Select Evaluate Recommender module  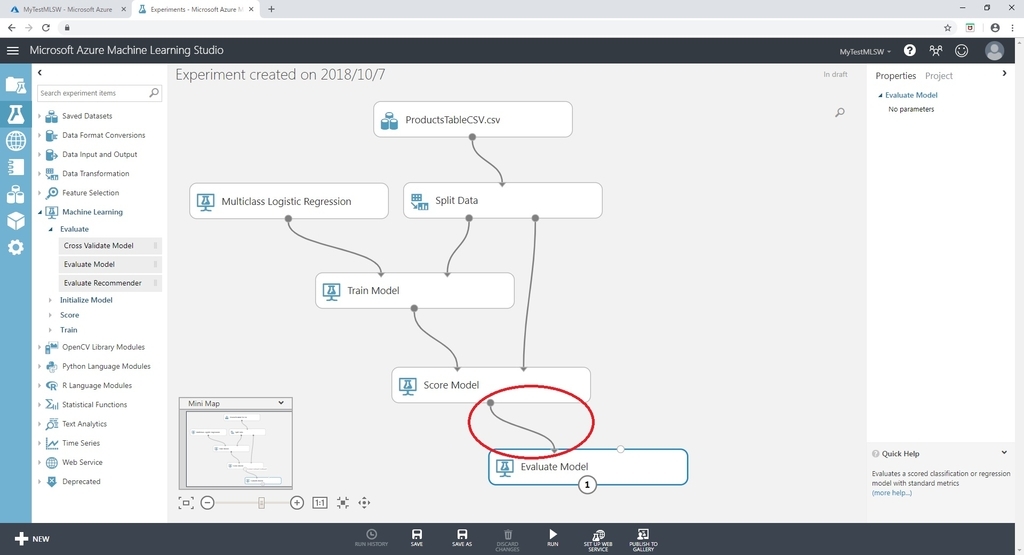click(x=110, y=283)
